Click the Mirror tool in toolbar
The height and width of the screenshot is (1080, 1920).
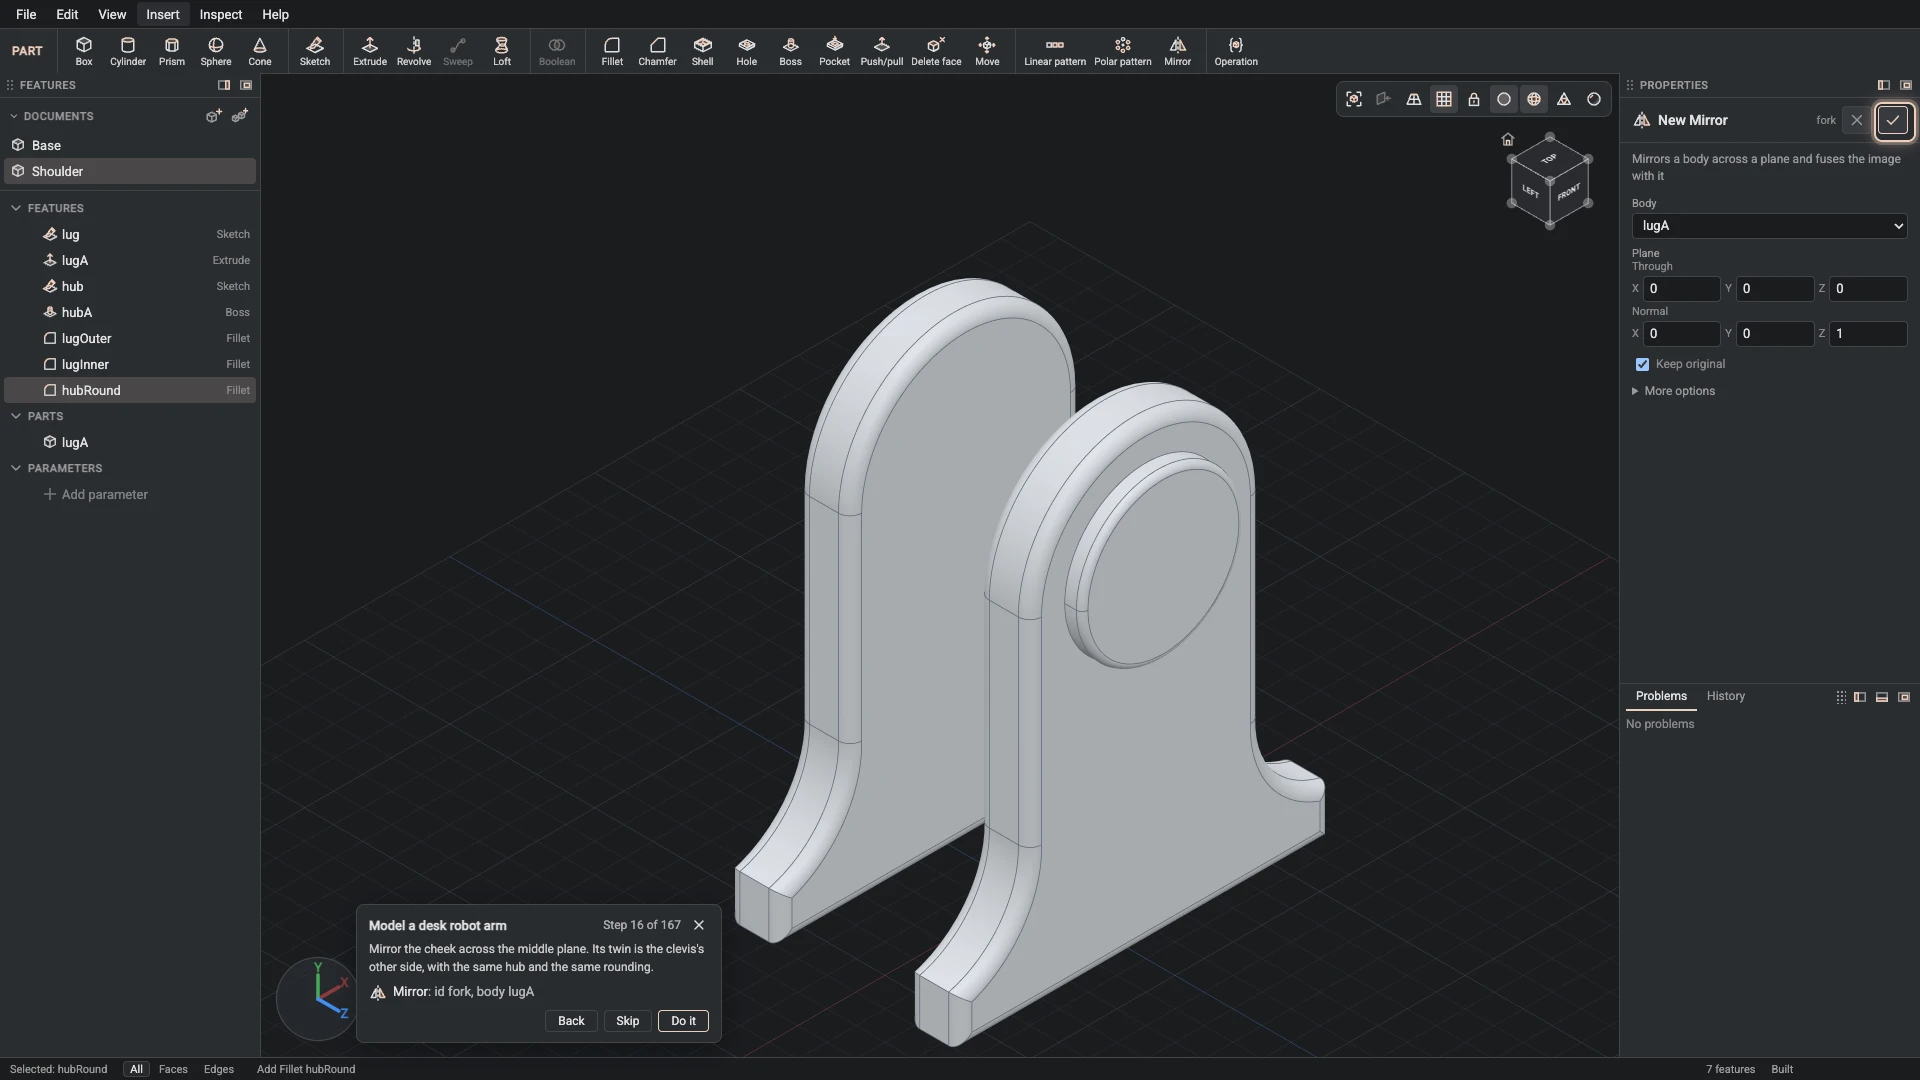click(1178, 51)
